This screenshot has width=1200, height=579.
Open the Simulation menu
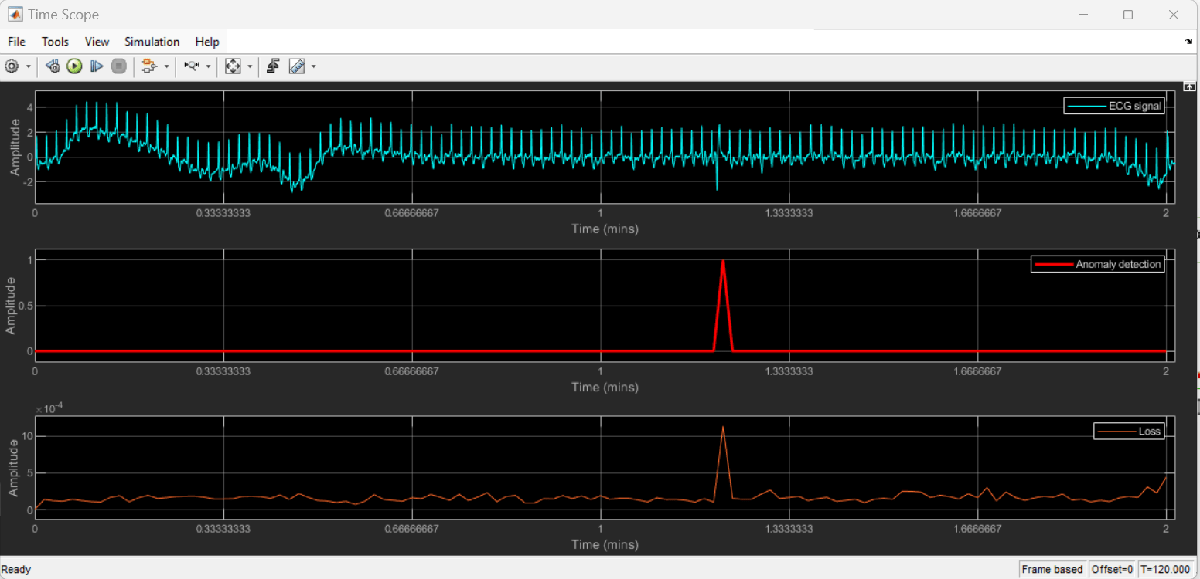click(151, 41)
